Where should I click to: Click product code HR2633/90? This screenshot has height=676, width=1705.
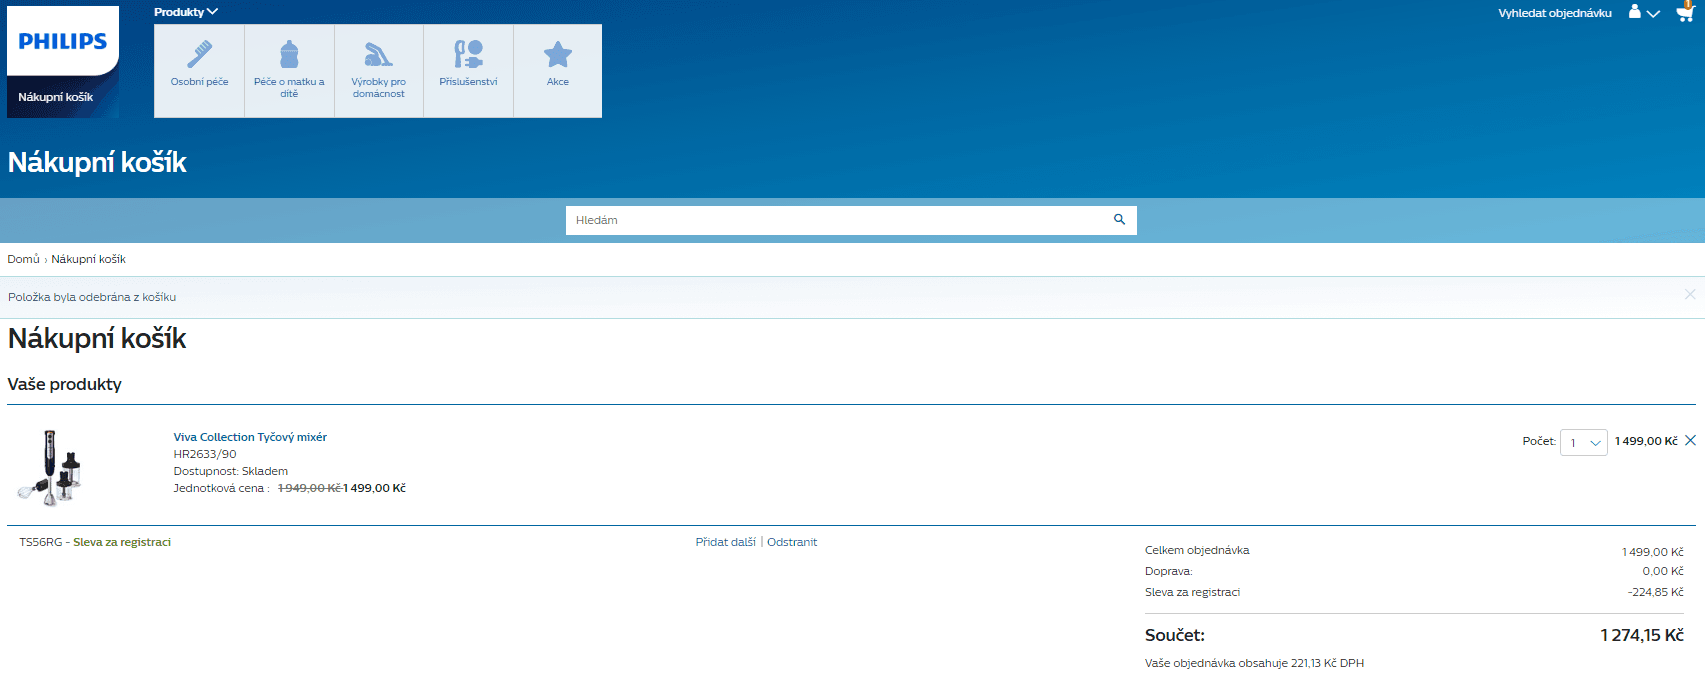pyautogui.click(x=205, y=454)
